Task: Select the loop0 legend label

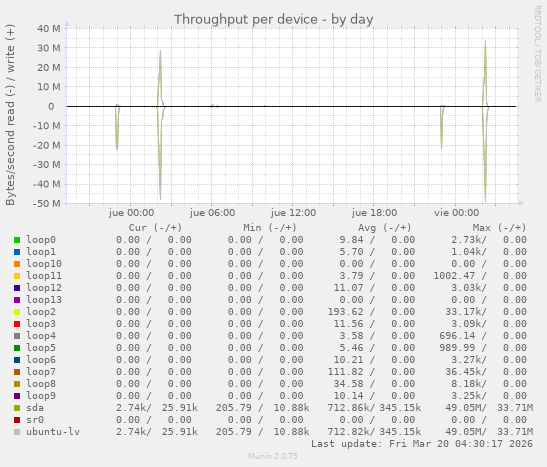Action: coord(41,240)
